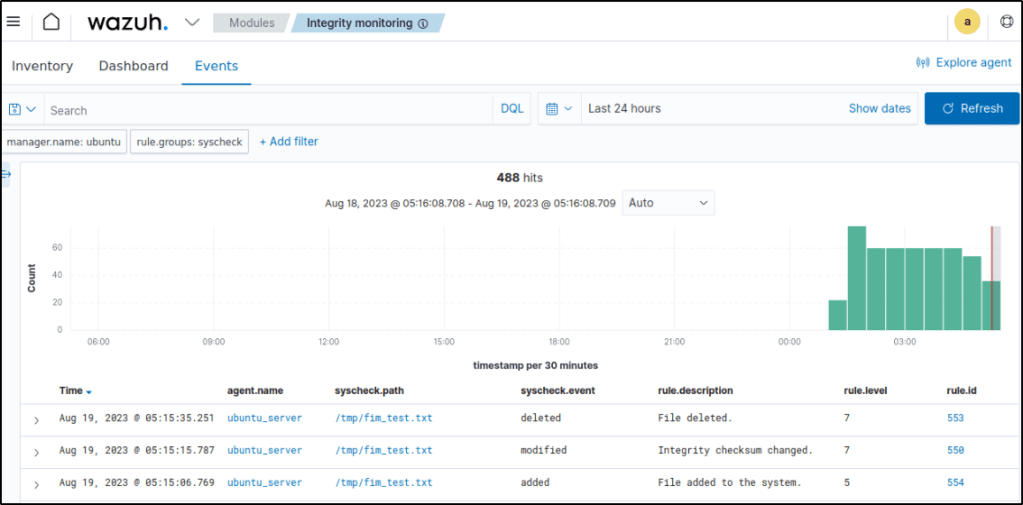Open the calendar quick date menu
The width and height of the screenshot is (1023, 505).
559,108
